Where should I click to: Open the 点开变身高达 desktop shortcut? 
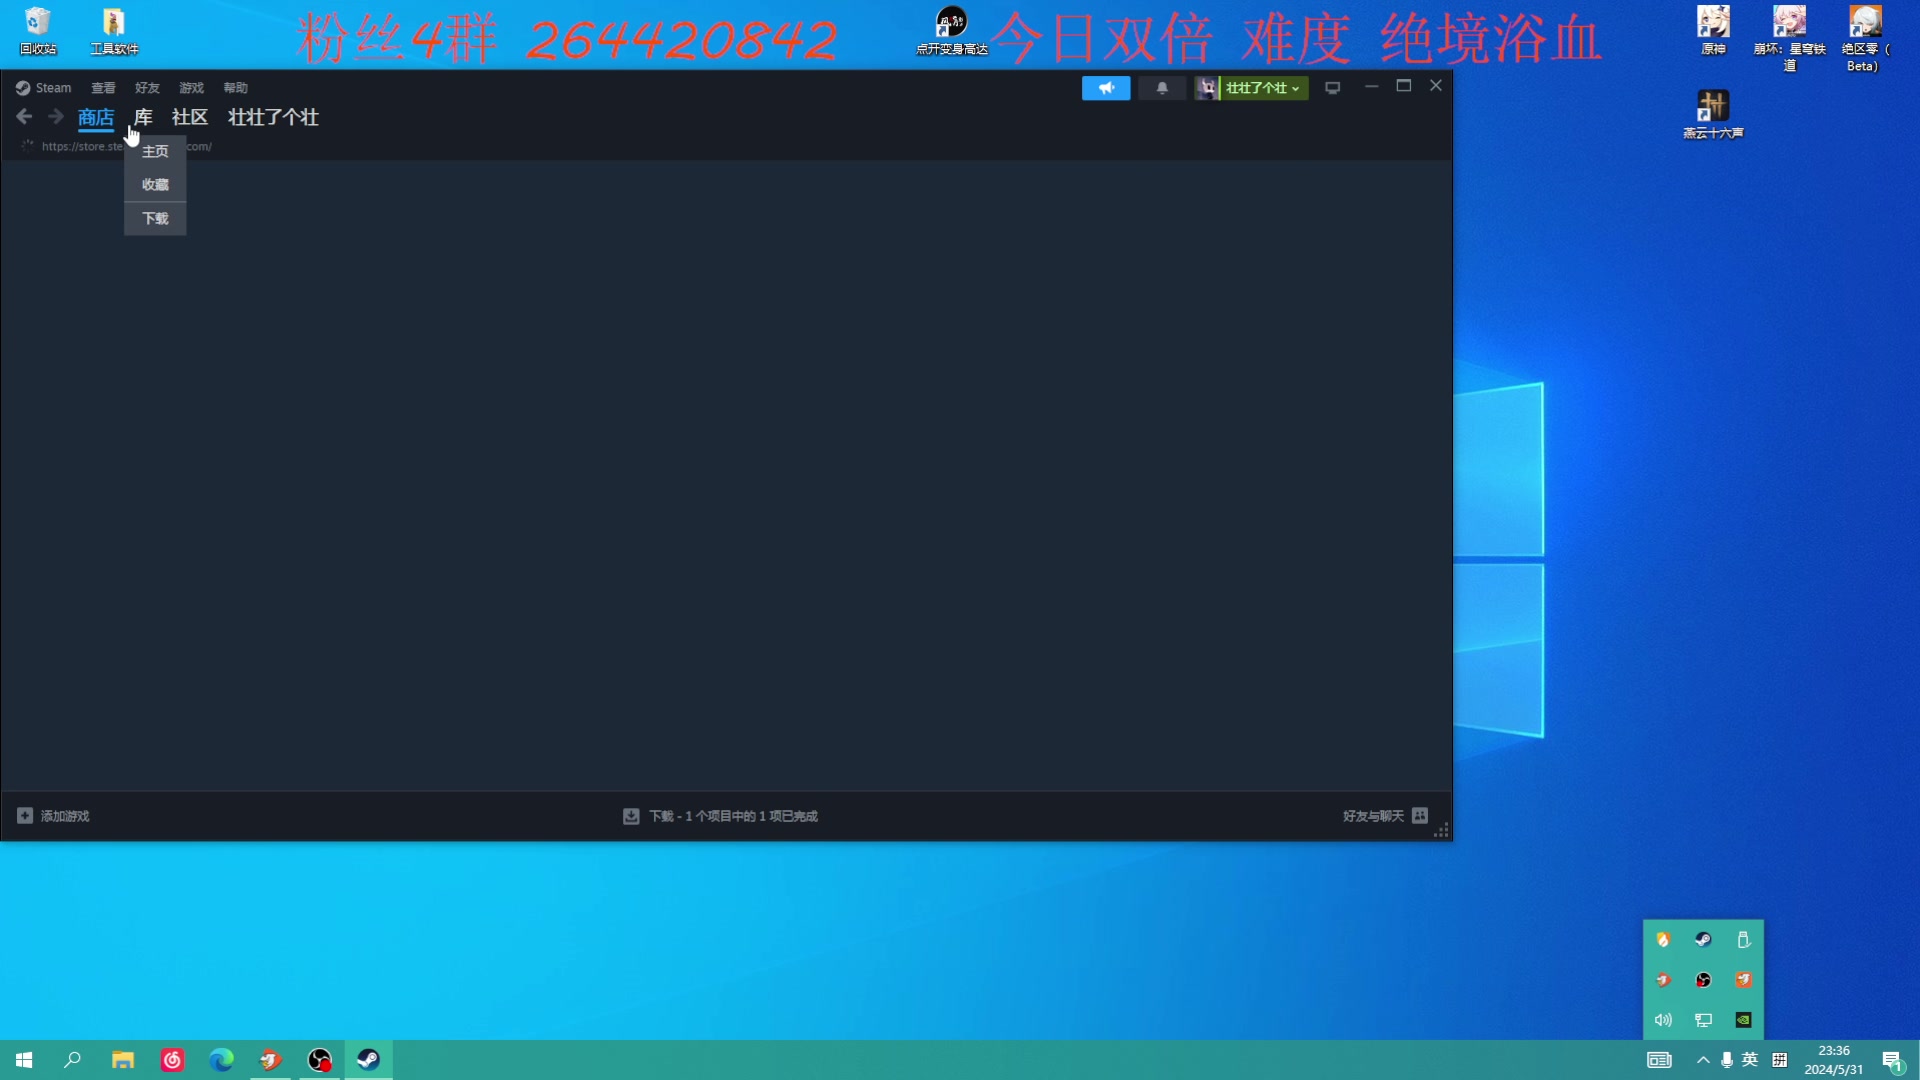[951, 31]
